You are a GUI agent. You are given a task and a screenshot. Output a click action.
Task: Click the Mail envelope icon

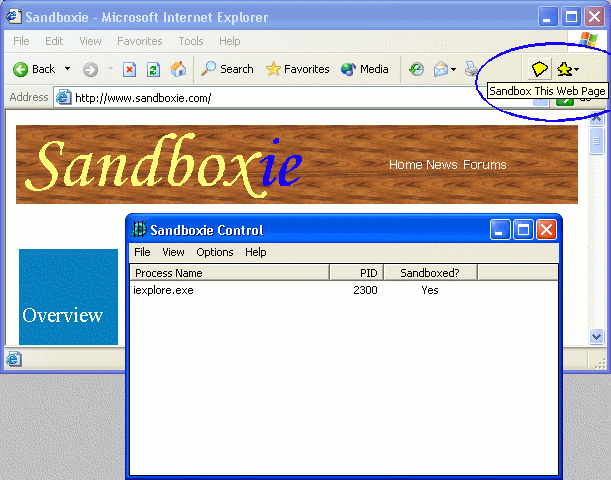tap(441, 69)
